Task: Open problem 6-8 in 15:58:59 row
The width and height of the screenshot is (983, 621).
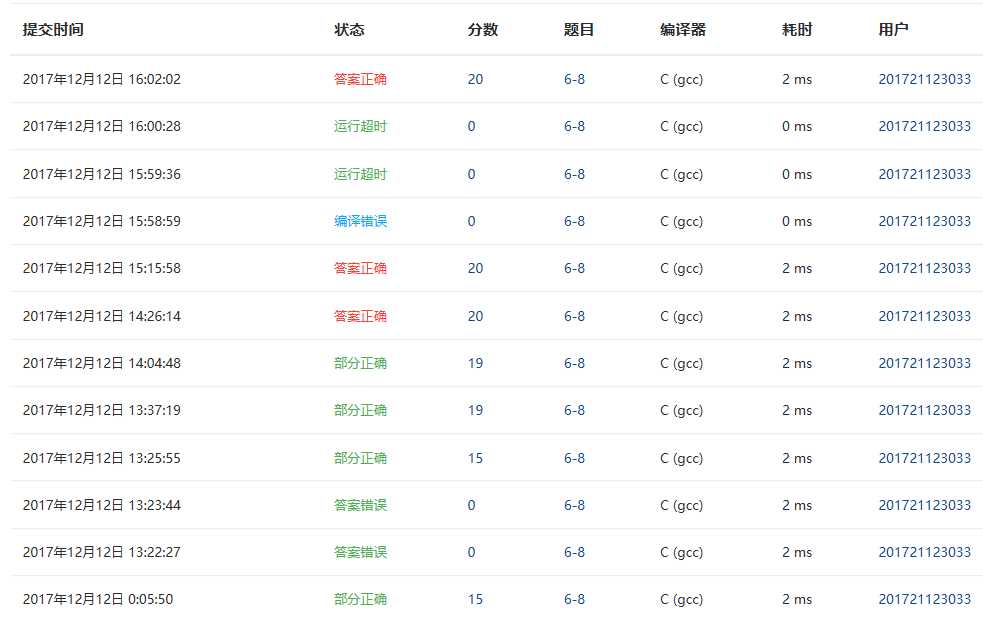Action: click(574, 221)
